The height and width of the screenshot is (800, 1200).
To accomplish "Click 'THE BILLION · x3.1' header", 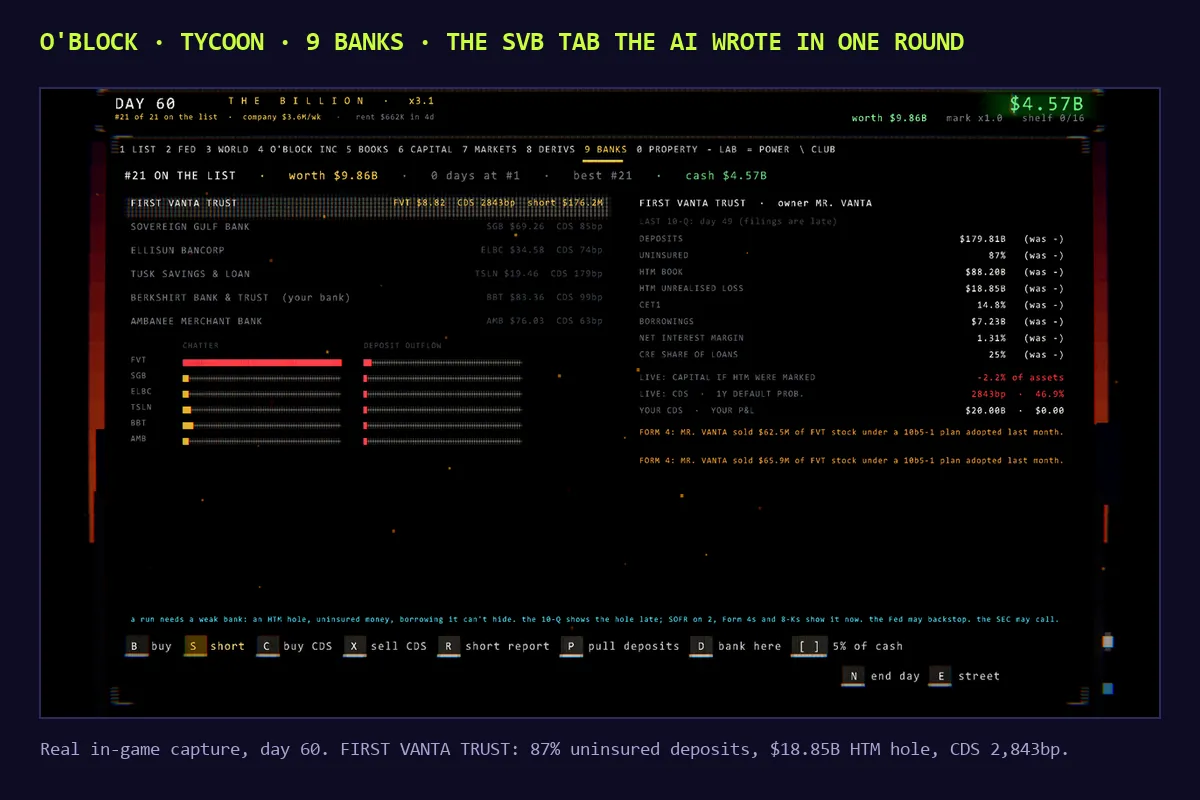I will [331, 101].
